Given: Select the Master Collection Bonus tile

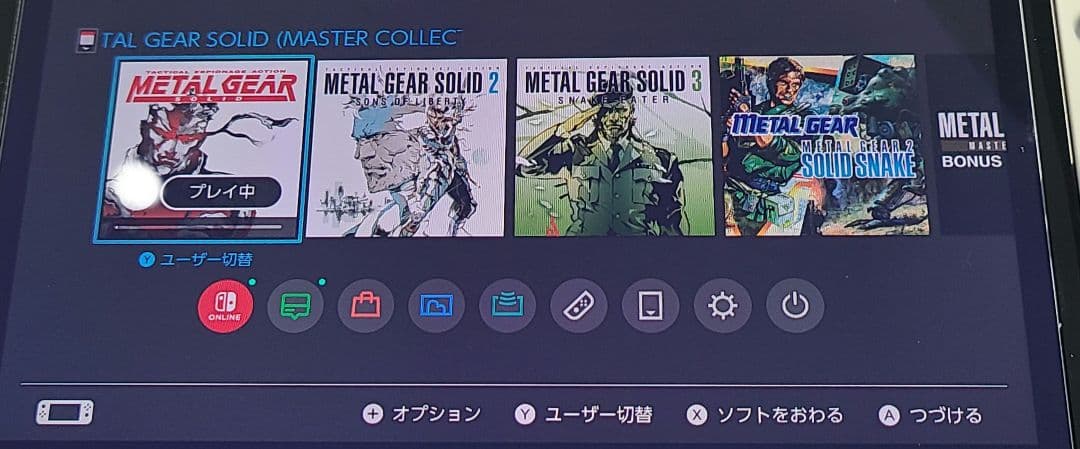Looking at the screenshot, I should pyautogui.click(x=970, y=145).
